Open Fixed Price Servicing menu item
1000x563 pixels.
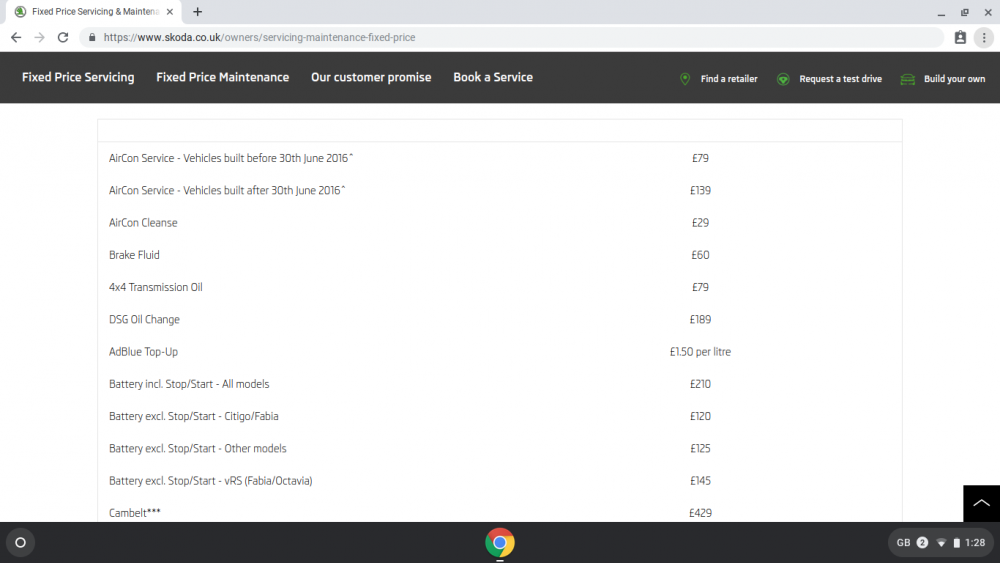pos(78,77)
